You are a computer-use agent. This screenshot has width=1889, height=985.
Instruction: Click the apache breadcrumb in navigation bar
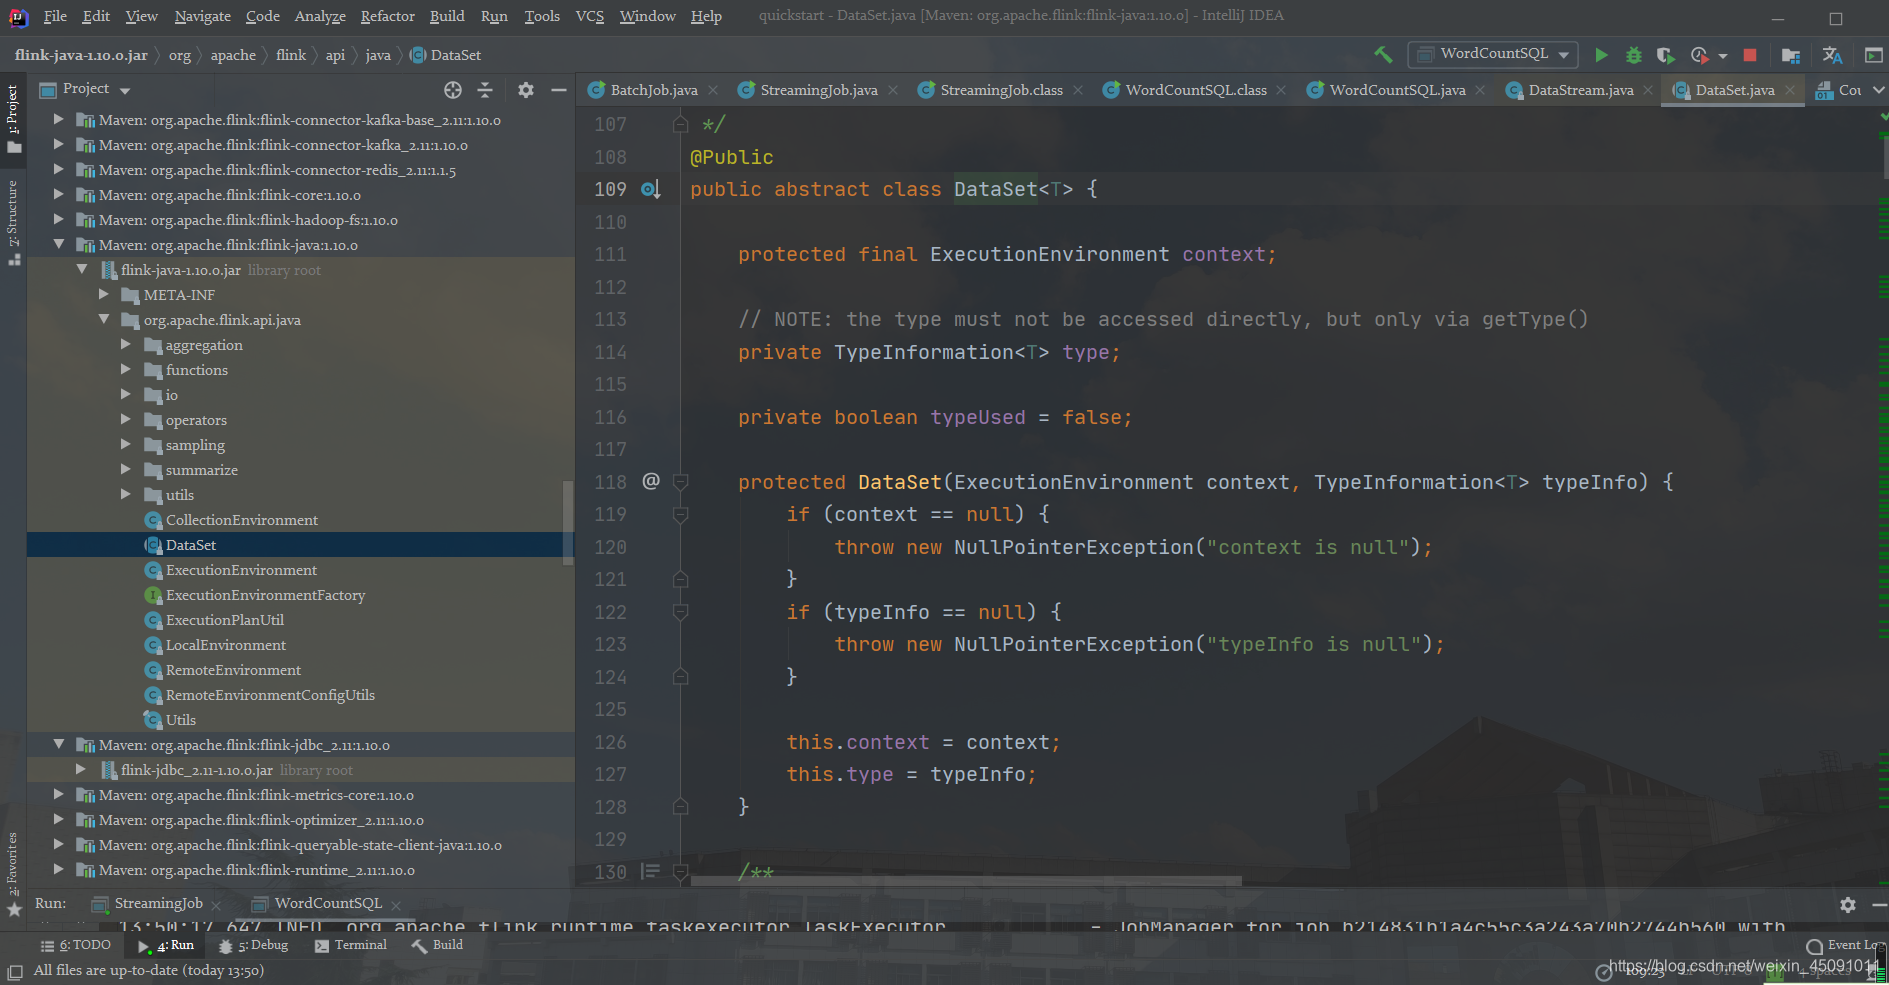(x=233, y=55)
